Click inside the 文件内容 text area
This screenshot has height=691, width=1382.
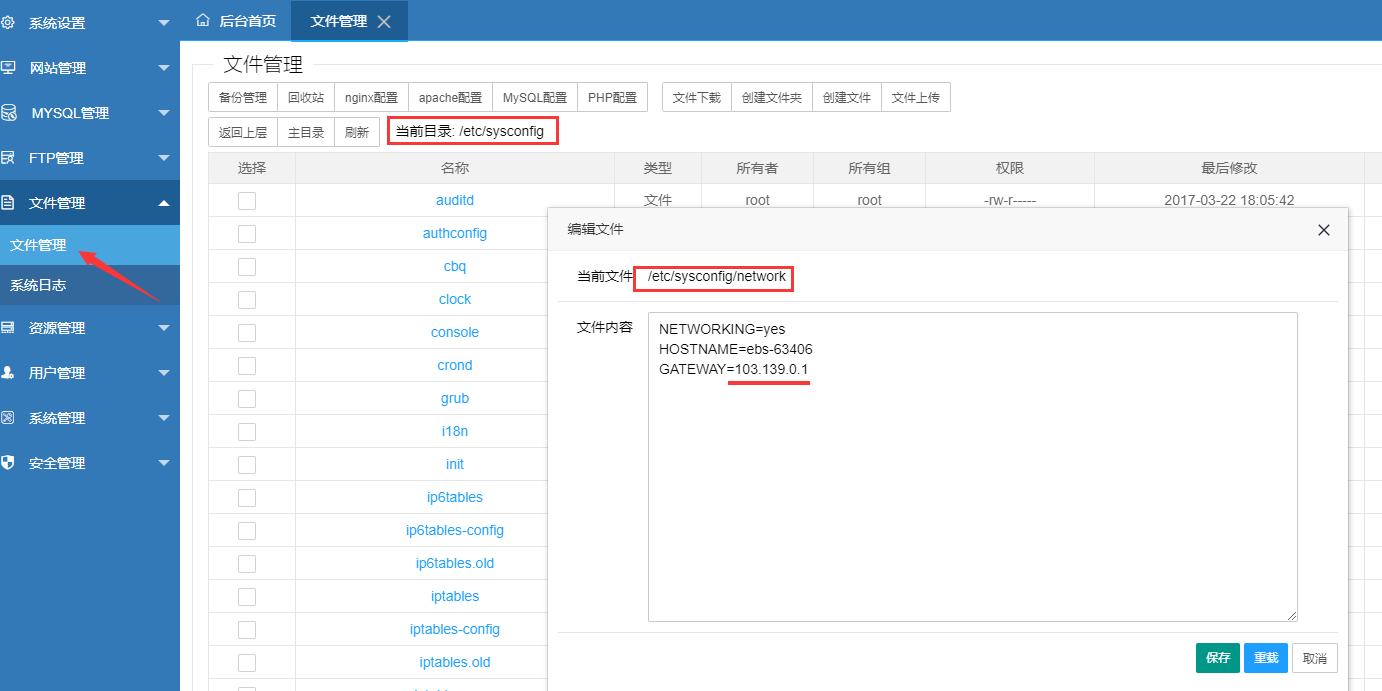(x=972, y=500)
